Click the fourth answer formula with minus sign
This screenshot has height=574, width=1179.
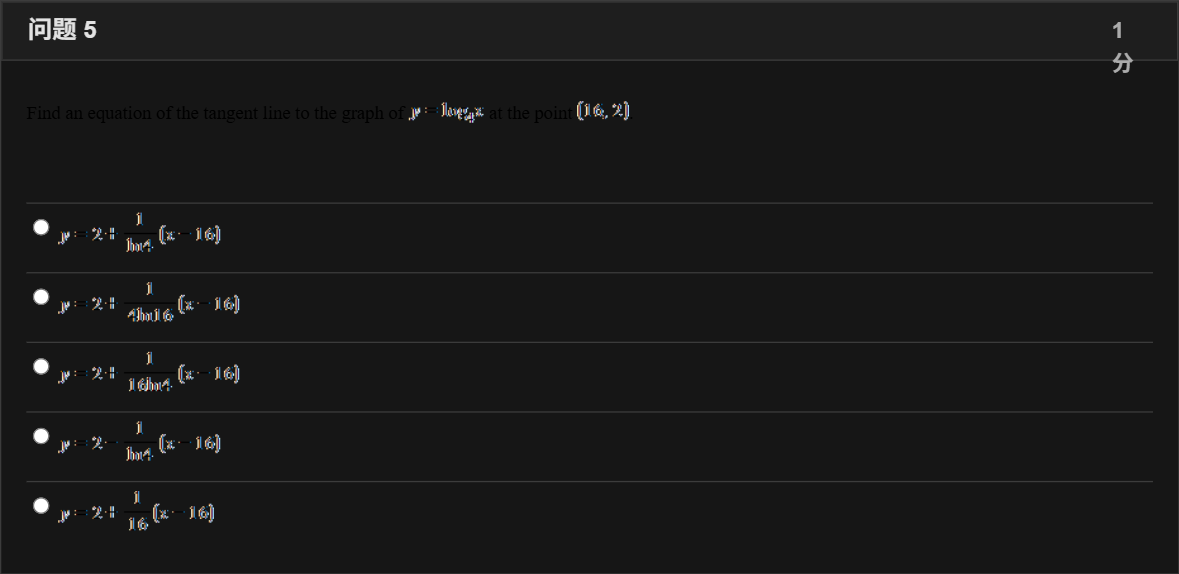[140, 442]
